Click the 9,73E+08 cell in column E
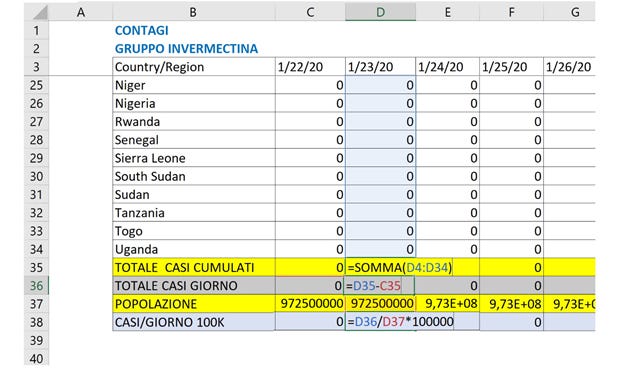 click(x=448, y=304)
